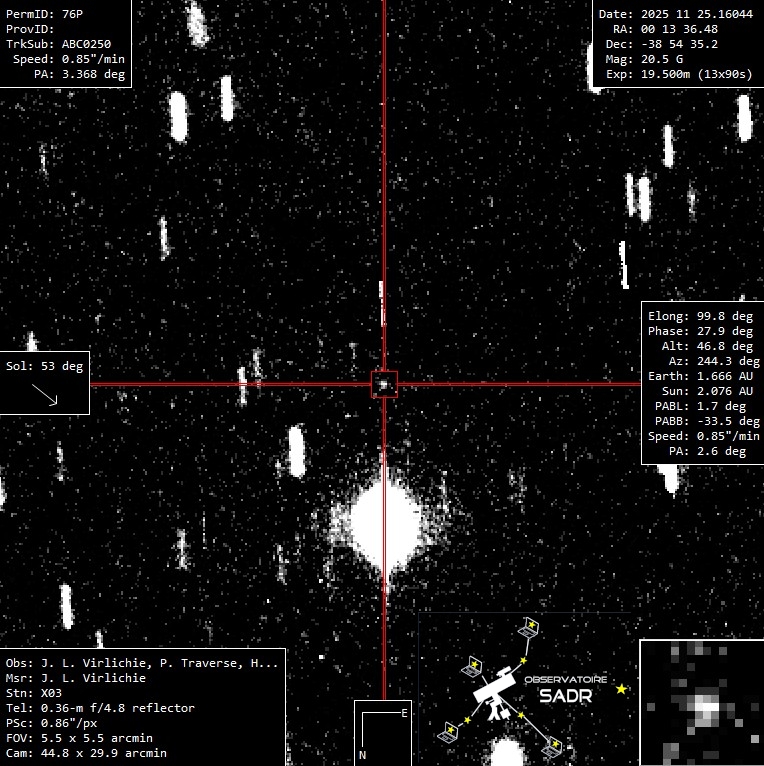Click the top laptop icon in logo
This screenshot has height=766, width=764.
529,628
